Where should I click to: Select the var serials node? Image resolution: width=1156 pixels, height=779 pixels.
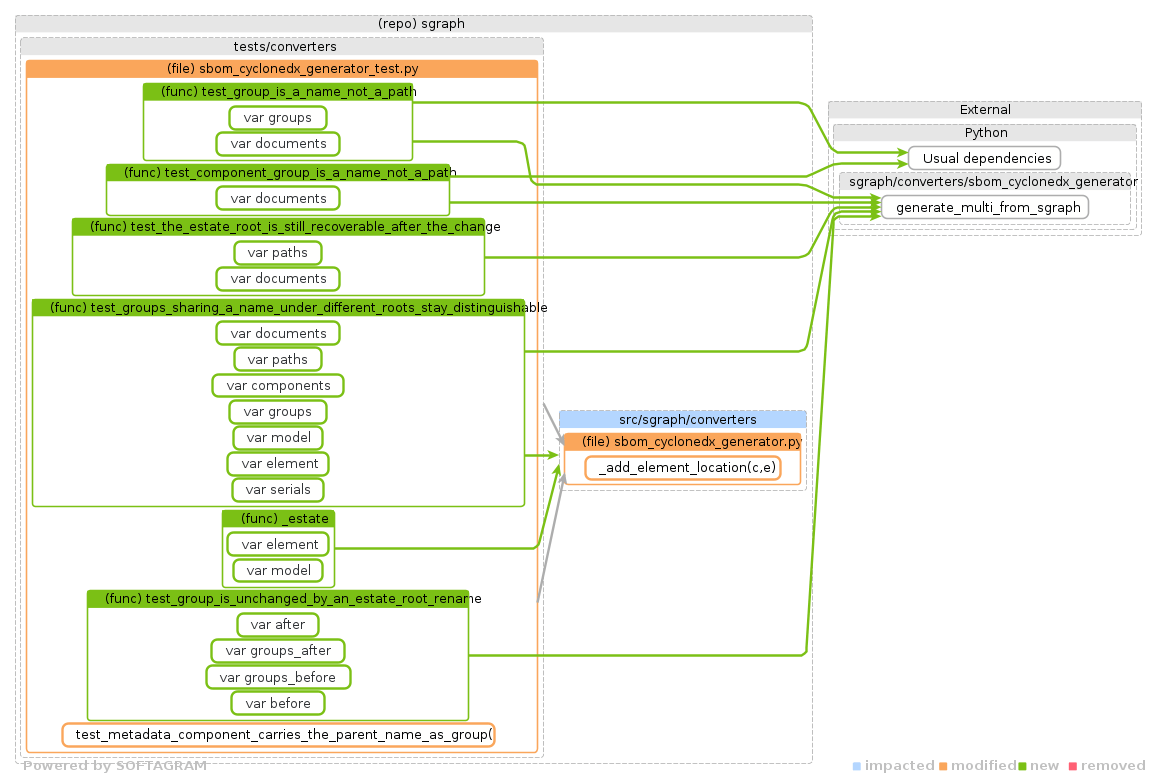click(278, 489)
